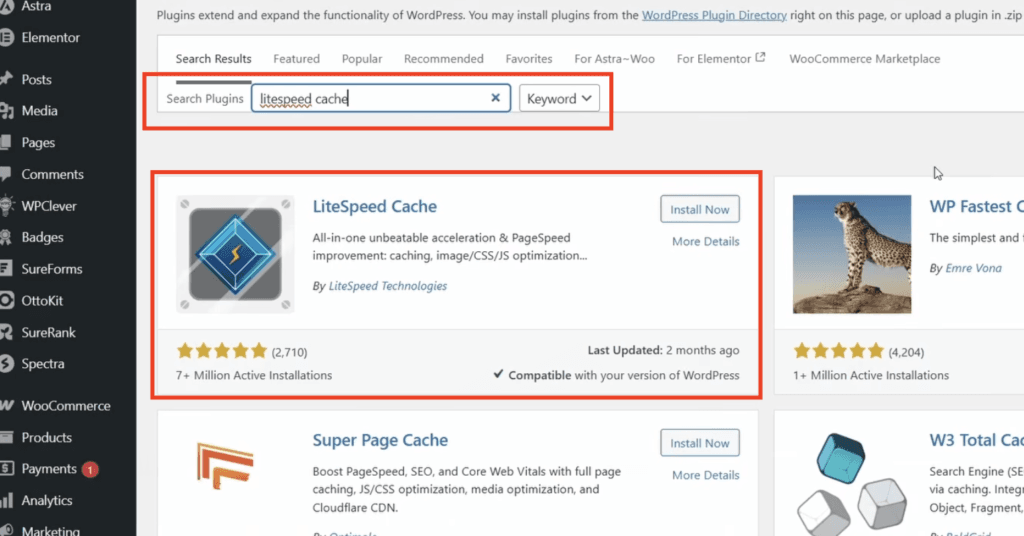View More Details for LiteSpeed Cache
The width and height of the screenshot is (1024, 536).
(705, 242)
